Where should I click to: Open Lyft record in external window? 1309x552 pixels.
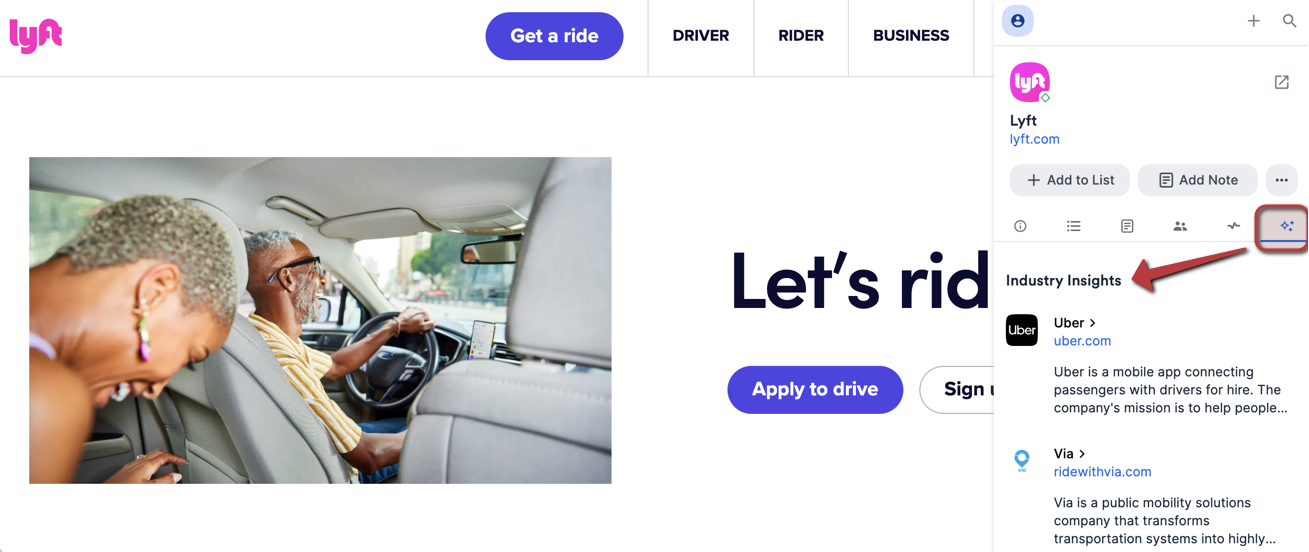tap(1281, 82)
